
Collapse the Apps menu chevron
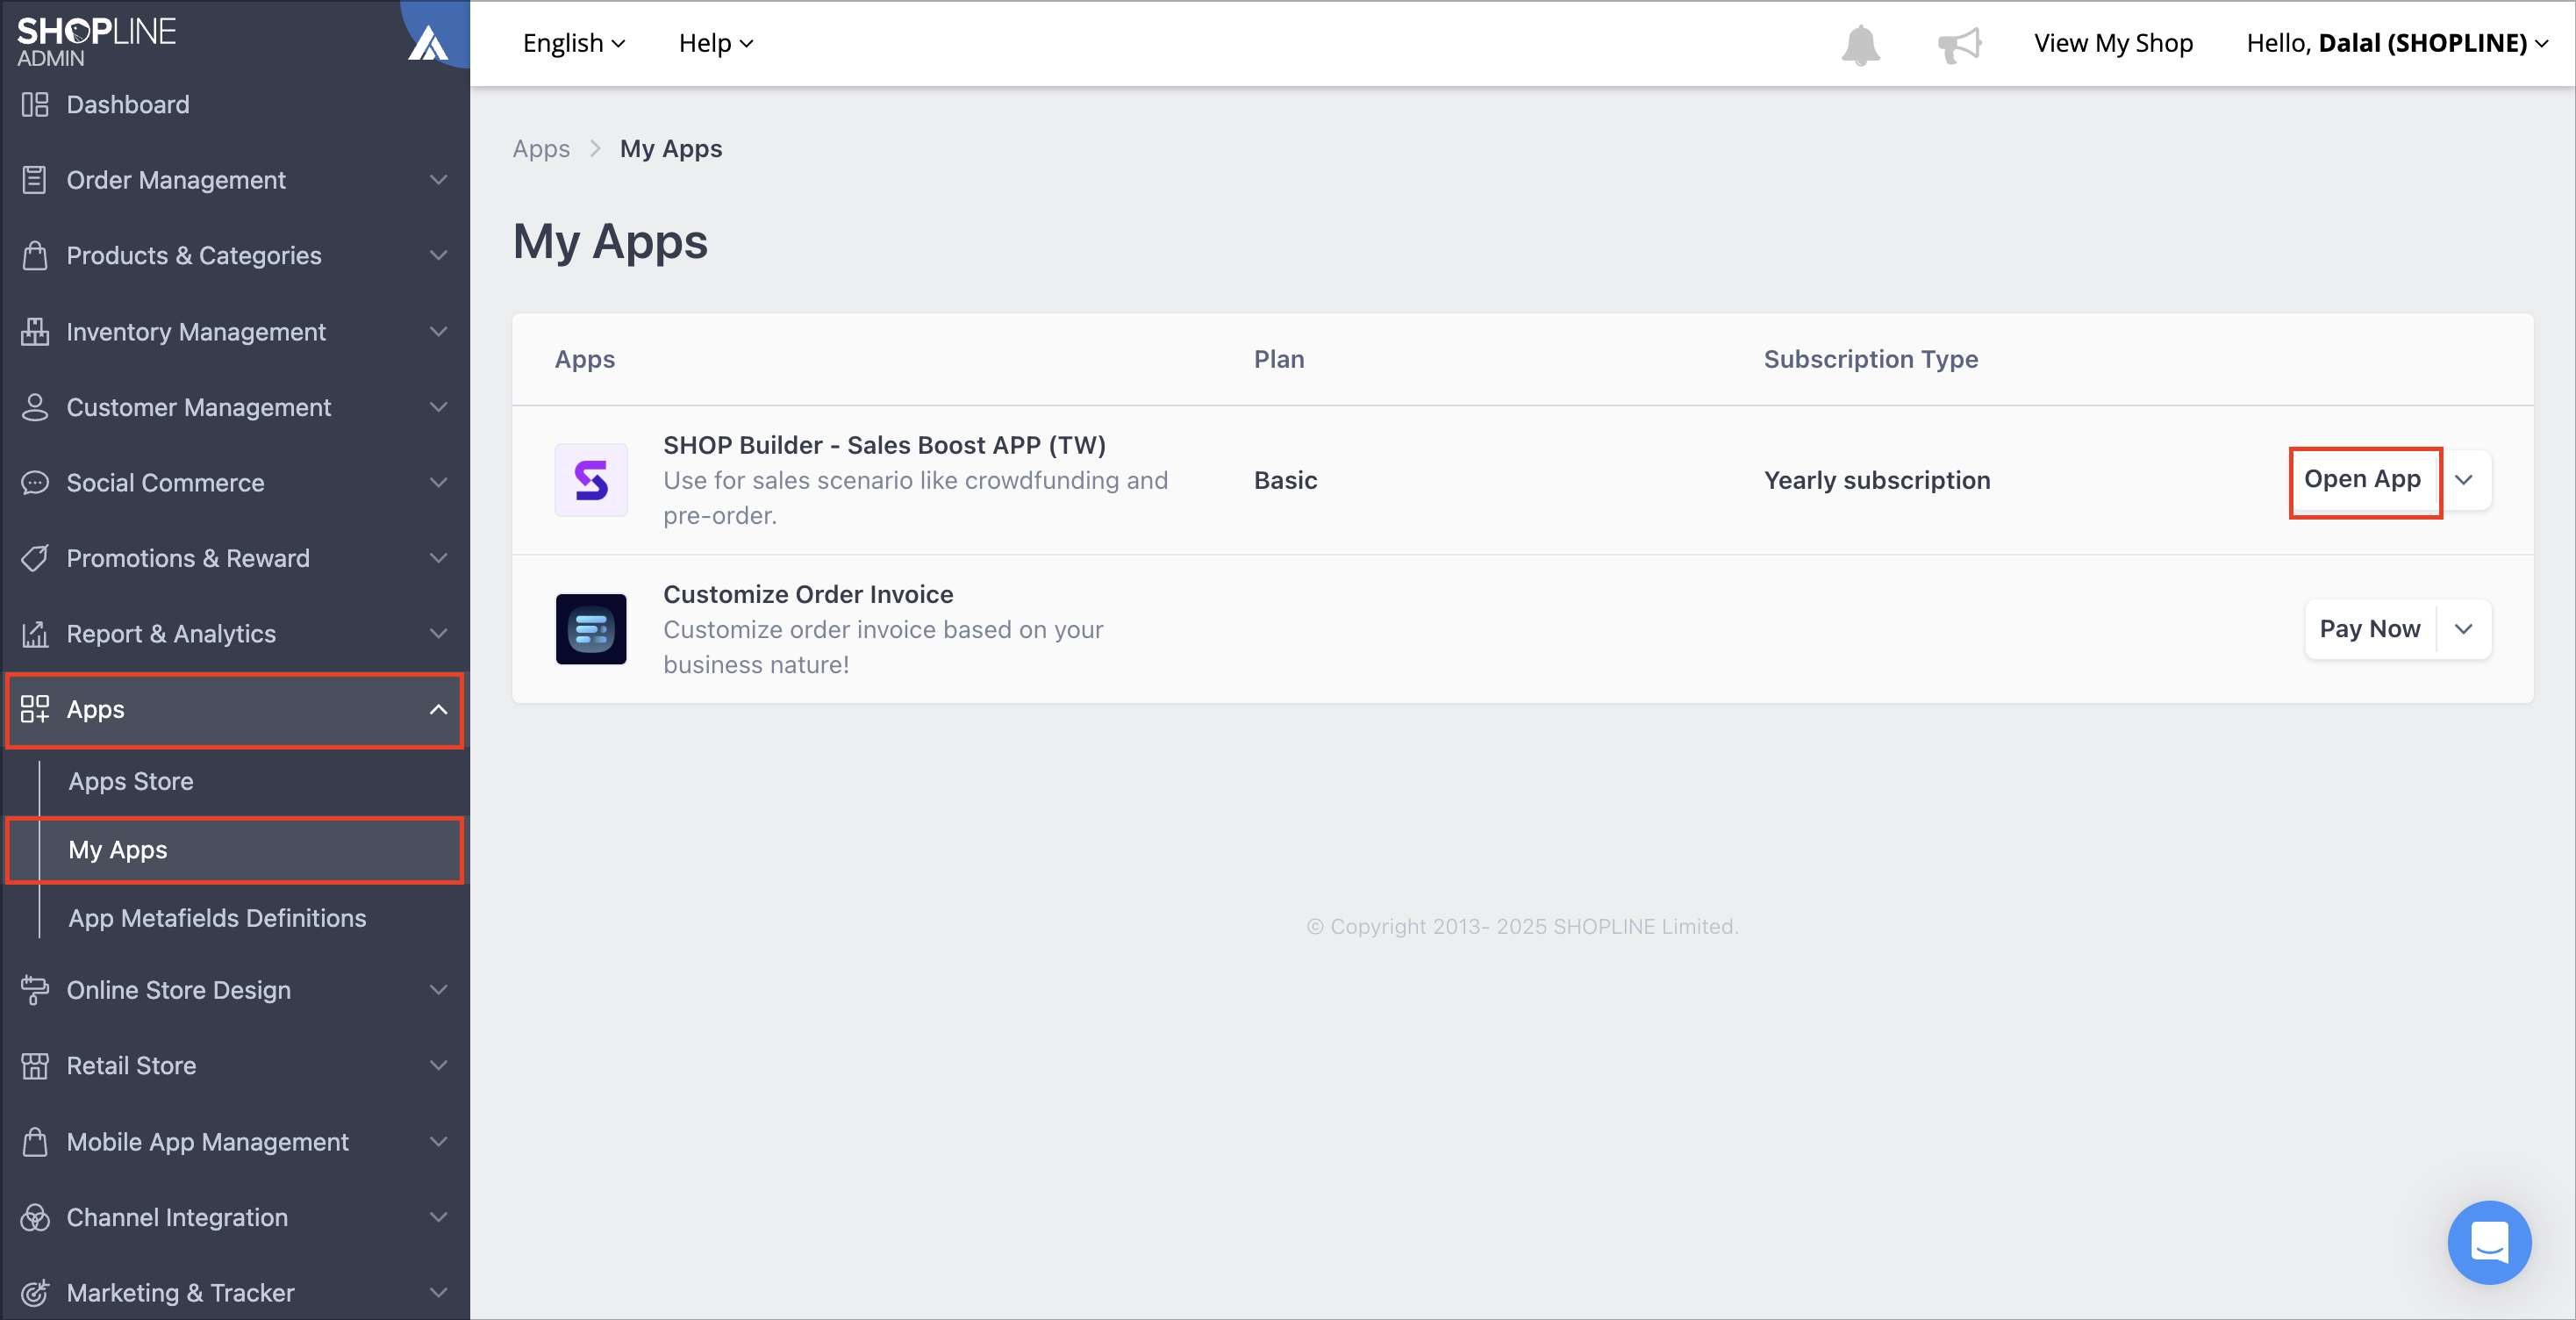[x=438, y=709]
